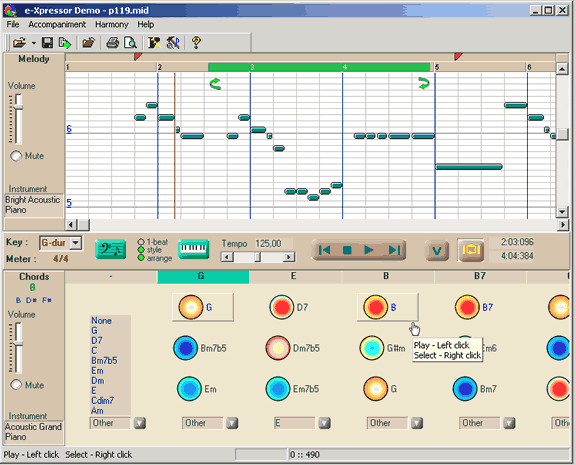The image size is (576, 465).
Task: Click the piano keyboard button
Action: (194, 249)
